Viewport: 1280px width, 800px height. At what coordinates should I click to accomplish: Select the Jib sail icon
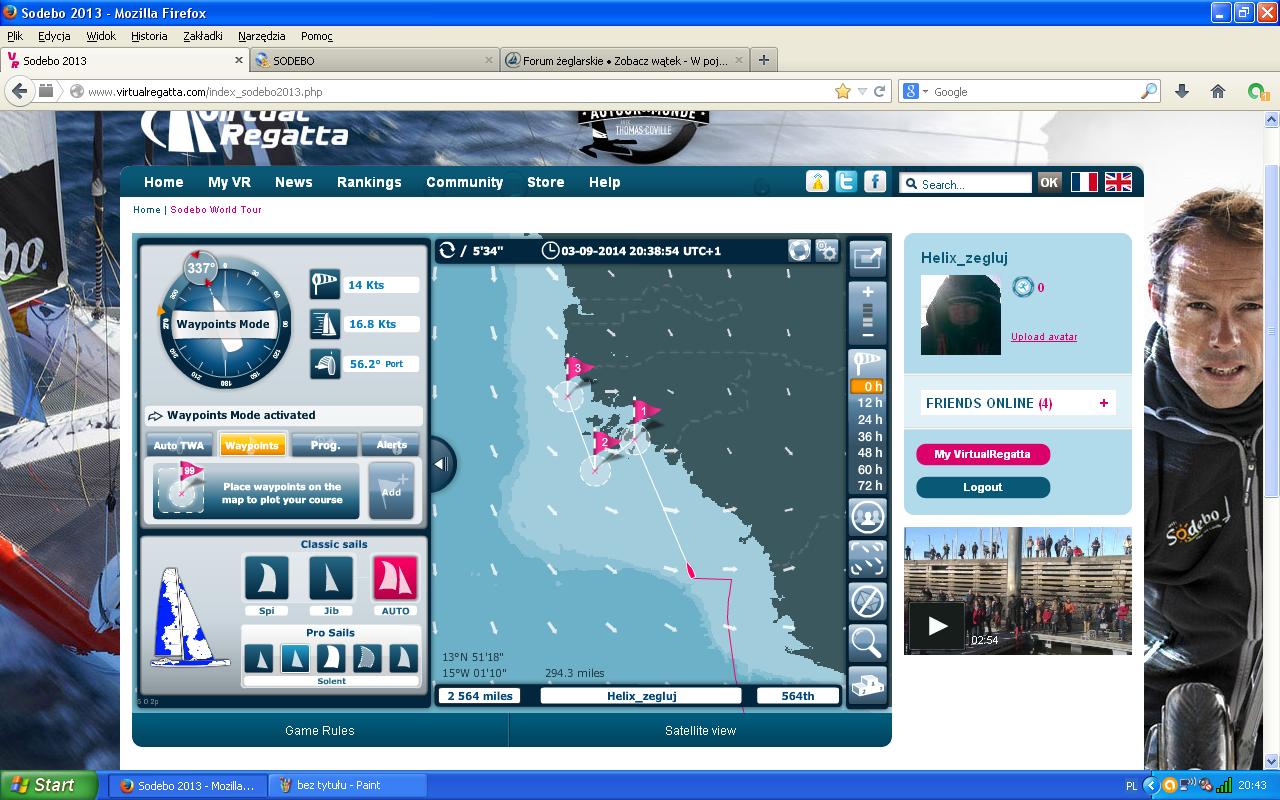(331, 578)
